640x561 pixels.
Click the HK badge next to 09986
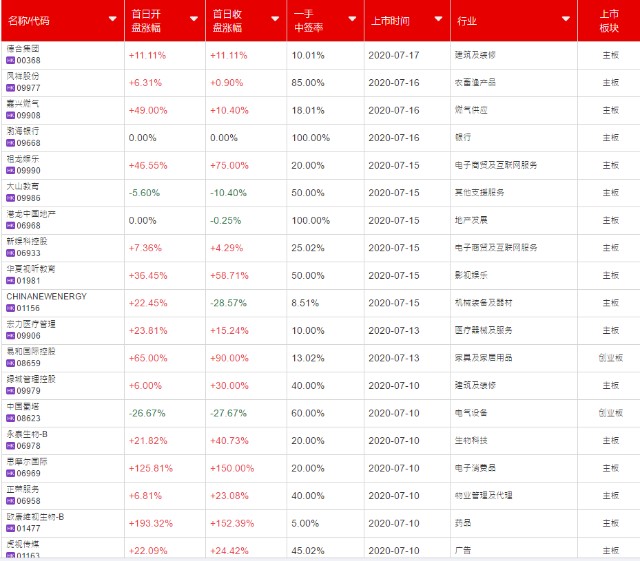click(12, 198)
